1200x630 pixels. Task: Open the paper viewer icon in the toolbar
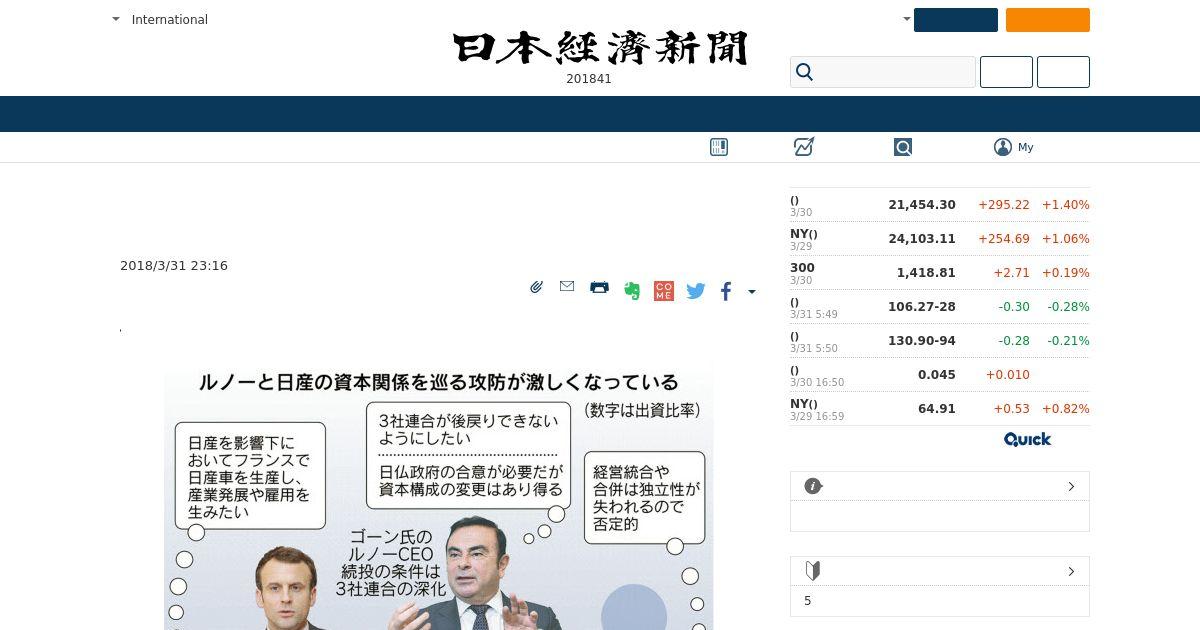(x=719, y=147)
